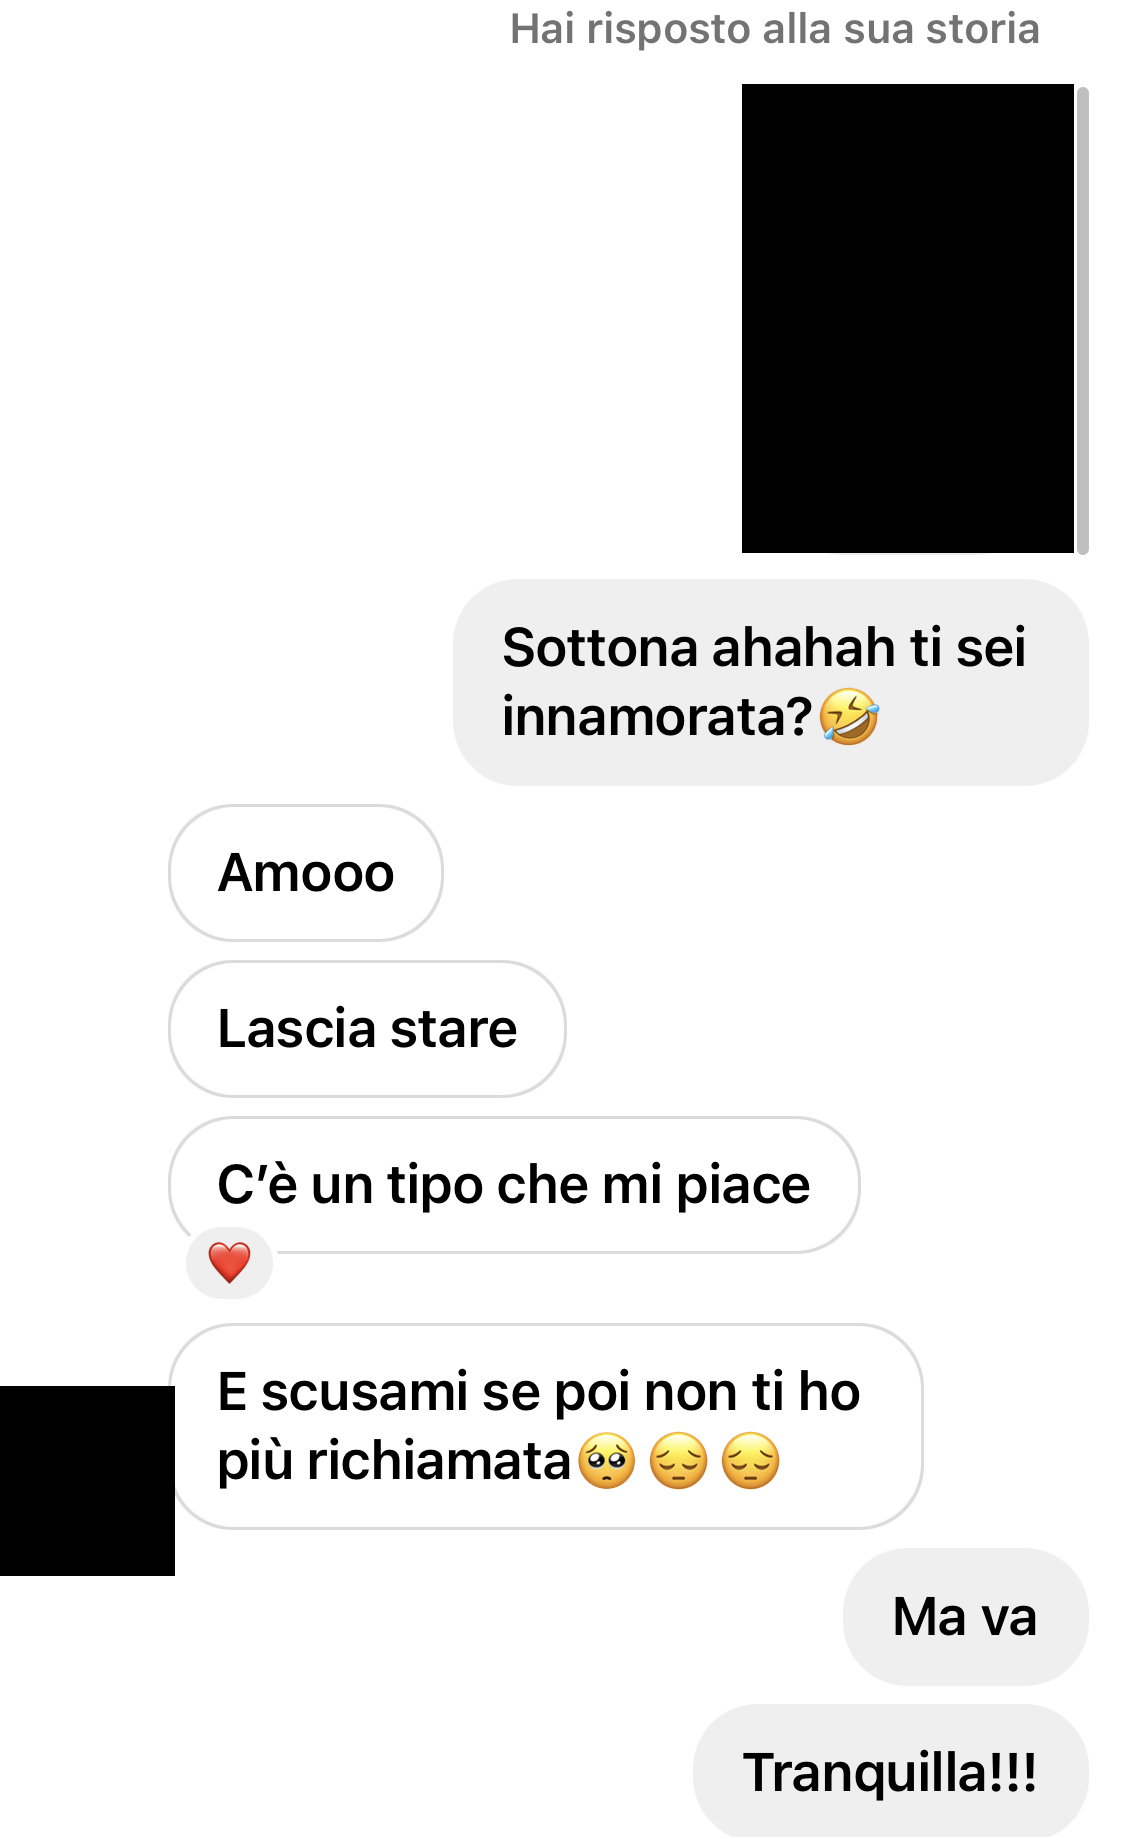1125x1837 pixels.
Task: Select the "Lascia stare" message bubble
Action: tap(367, 1029)
